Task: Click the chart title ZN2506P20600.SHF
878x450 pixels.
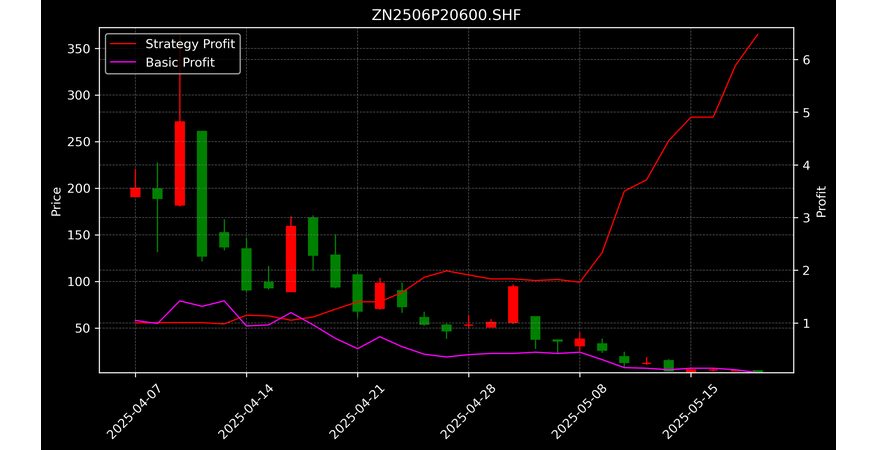Action: coord(446,15)
